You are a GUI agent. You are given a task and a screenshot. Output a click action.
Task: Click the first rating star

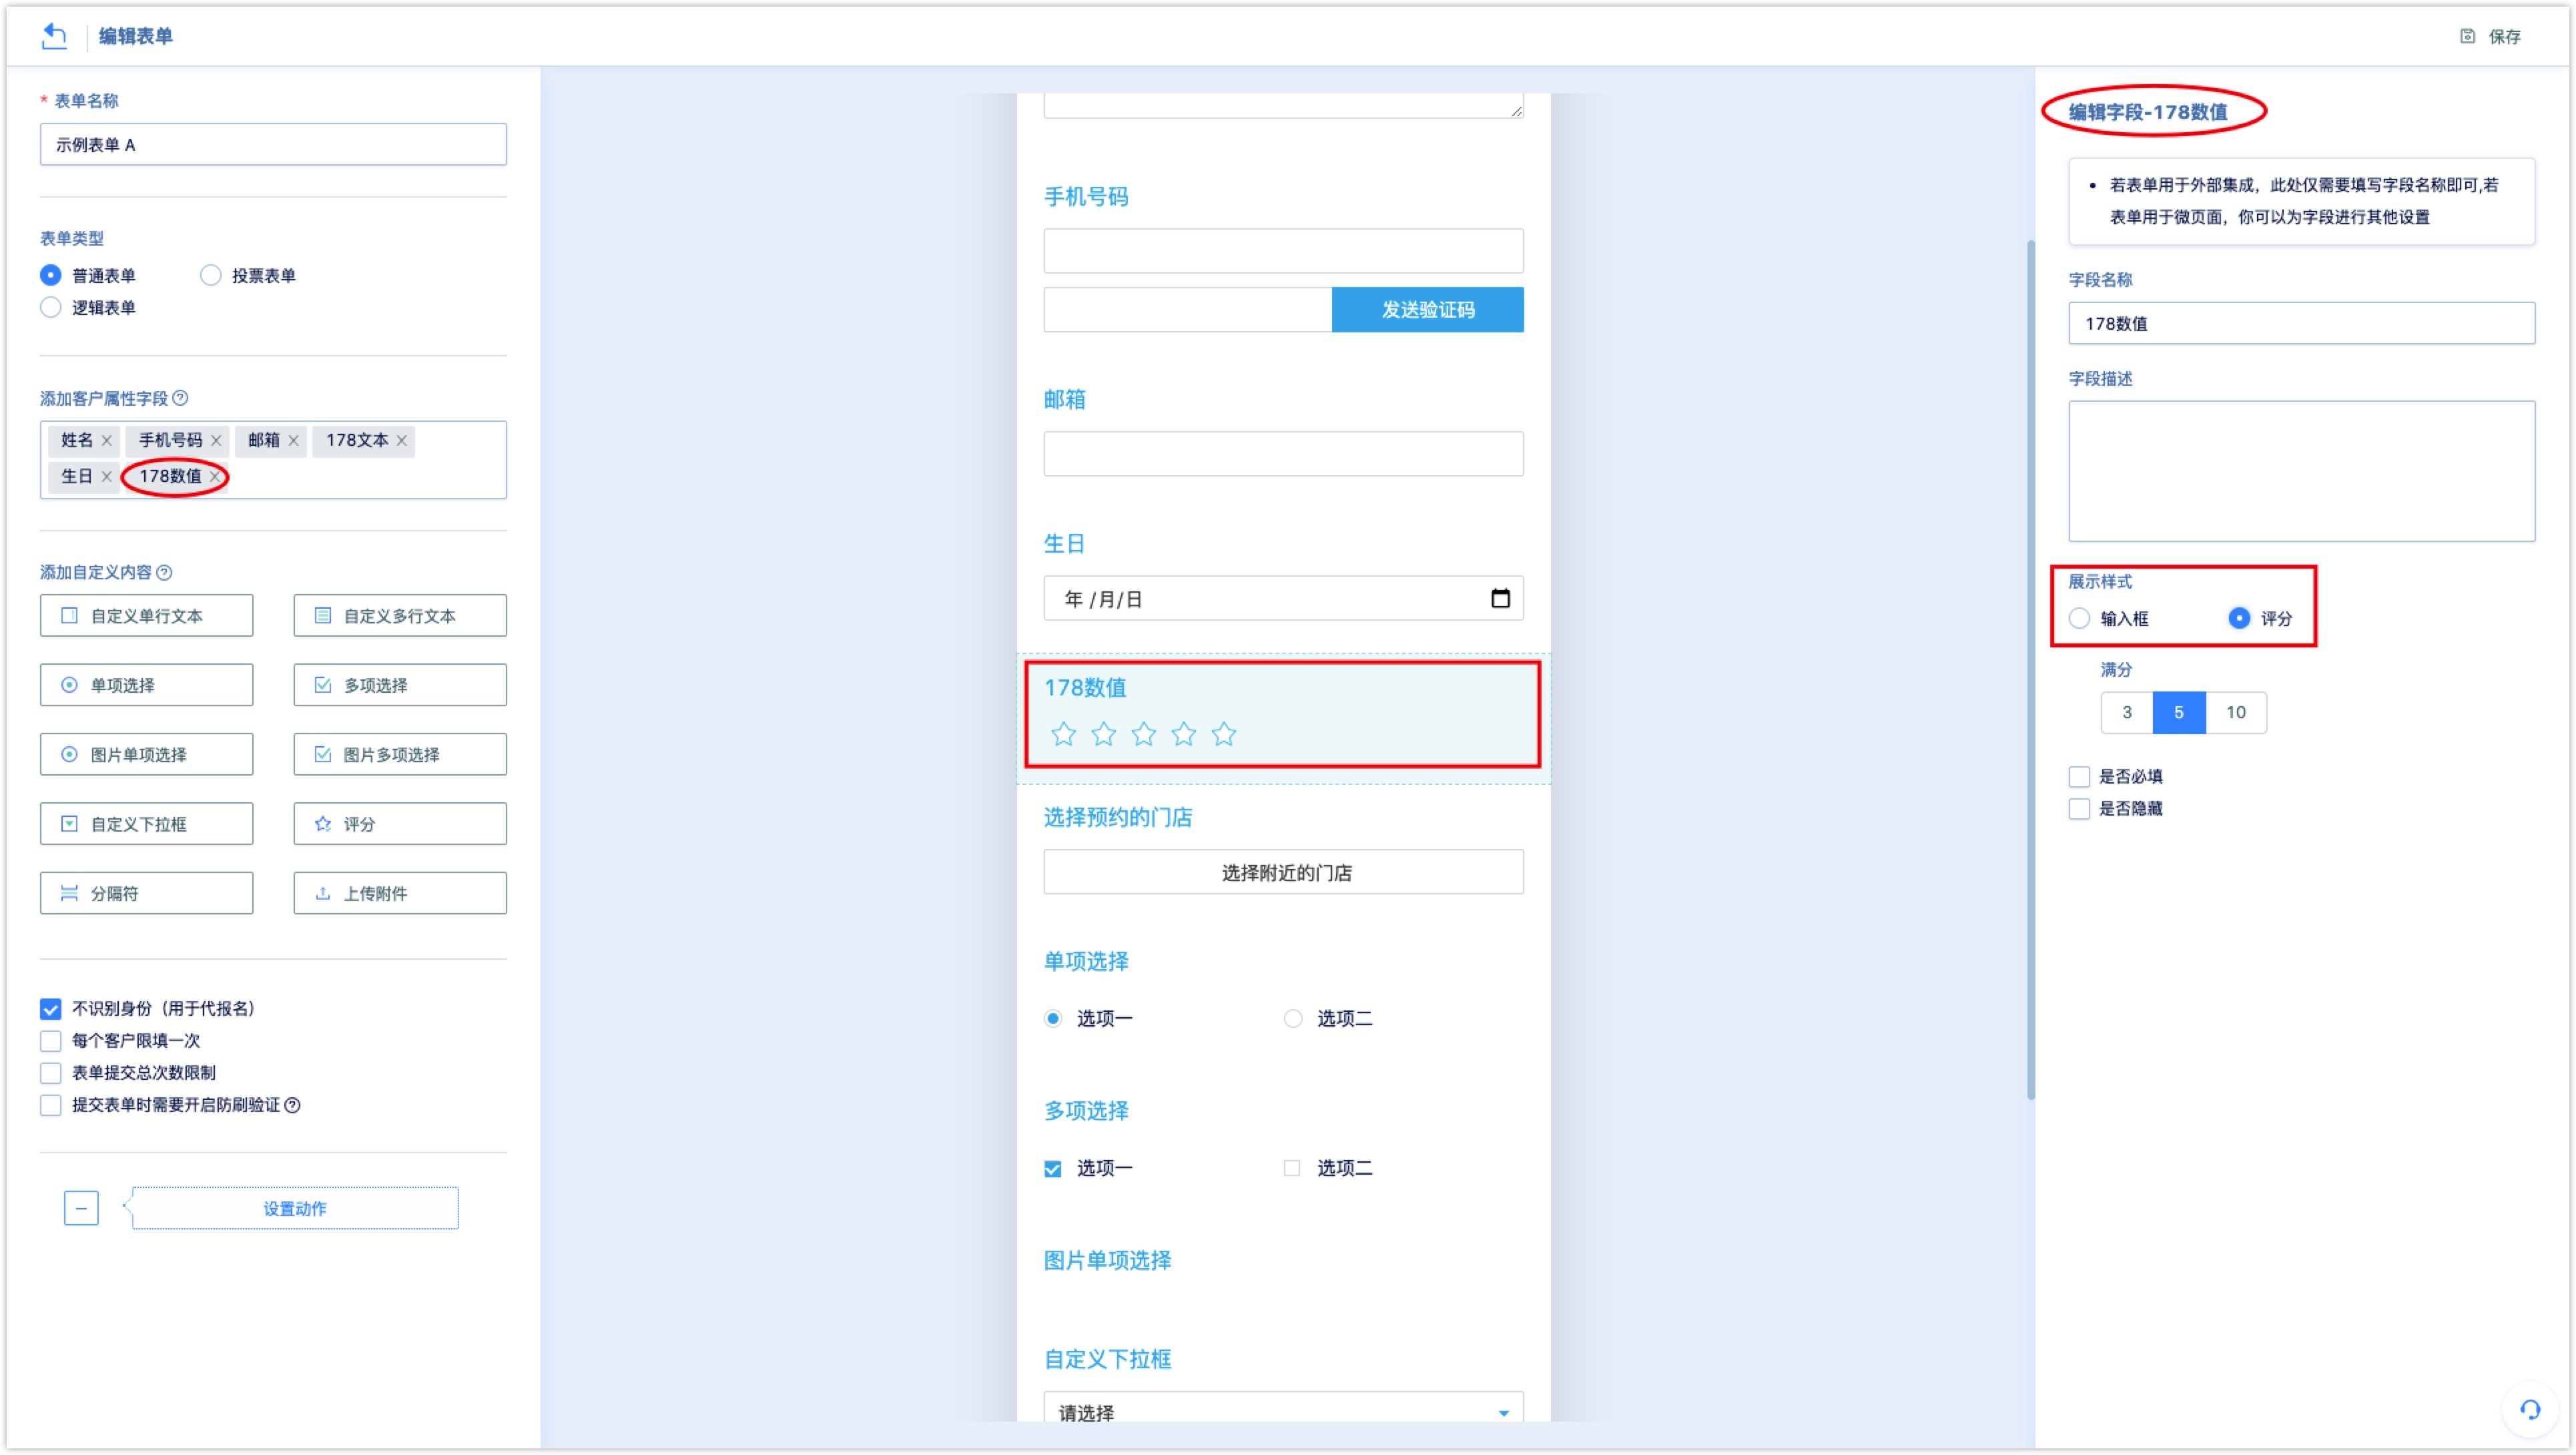pyautogui.click(x=1063, y=734)
